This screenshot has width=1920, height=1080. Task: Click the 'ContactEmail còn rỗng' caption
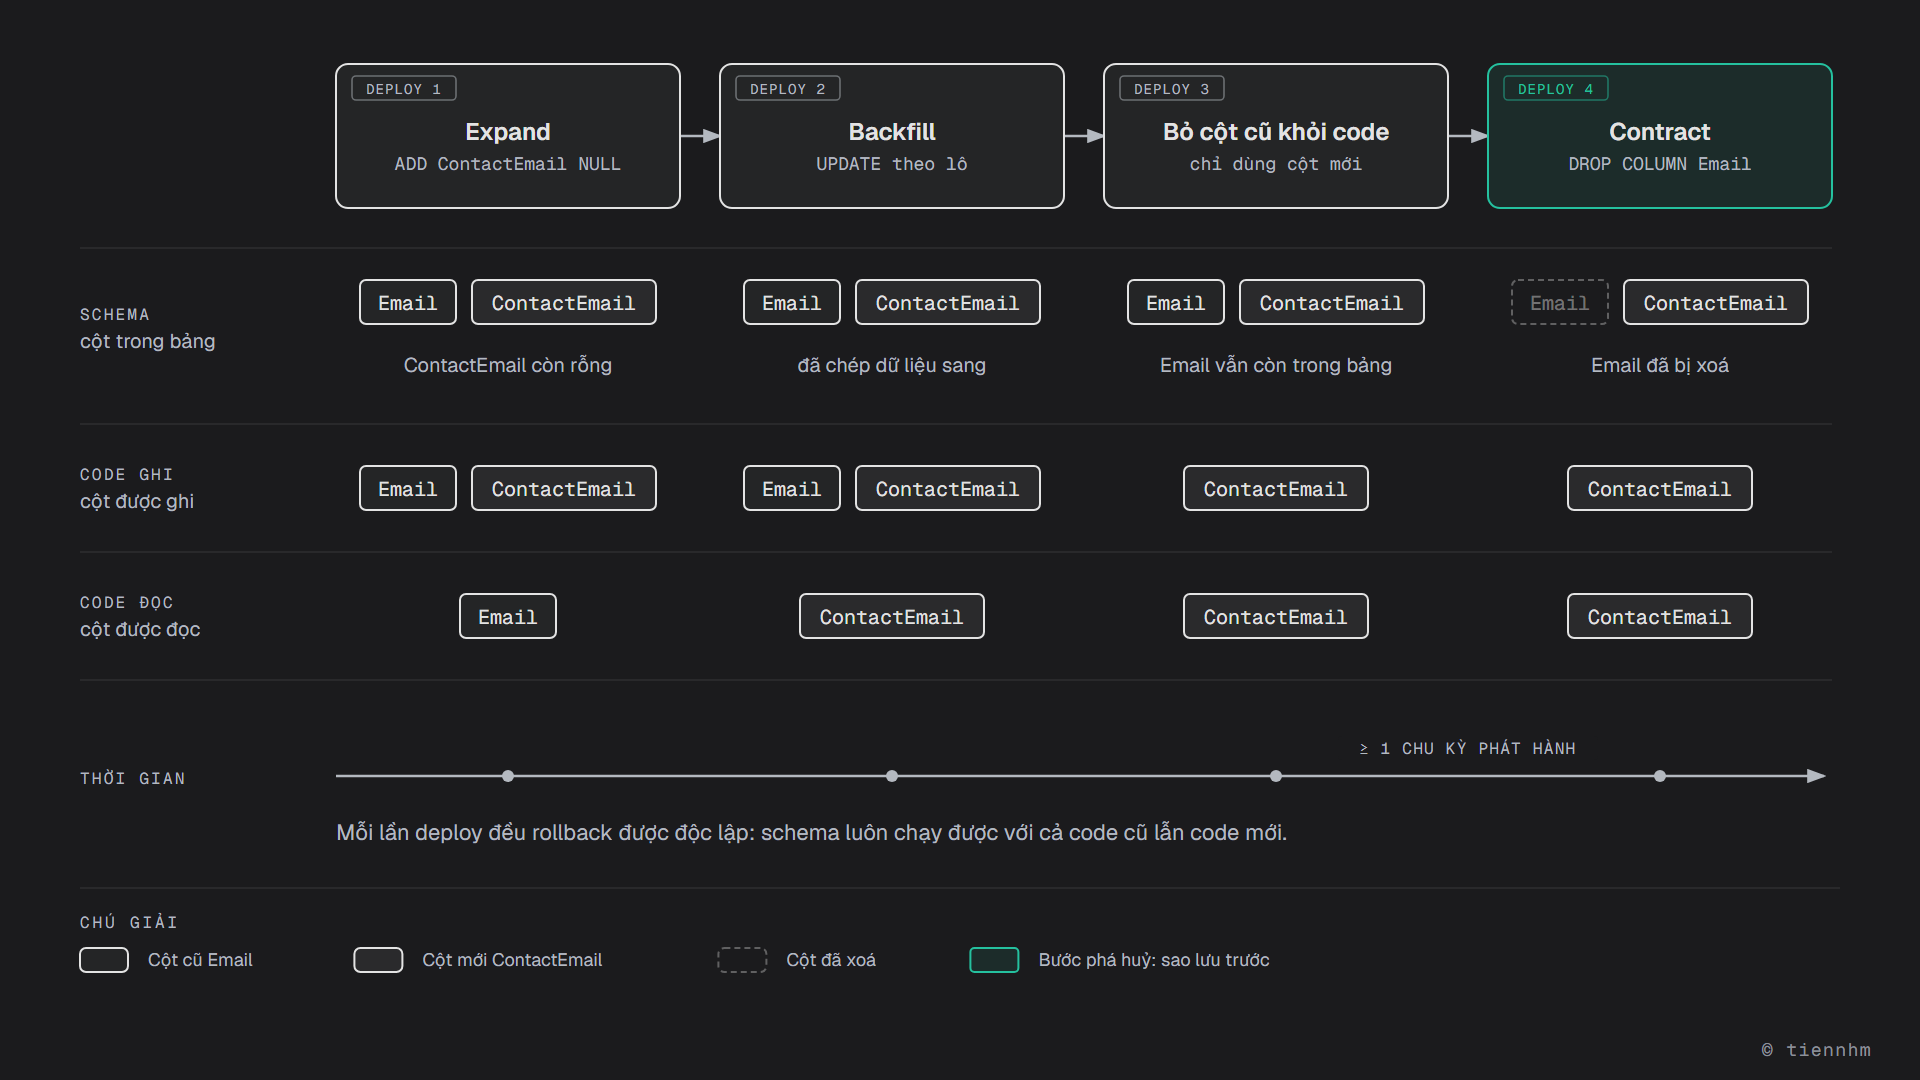508,365
